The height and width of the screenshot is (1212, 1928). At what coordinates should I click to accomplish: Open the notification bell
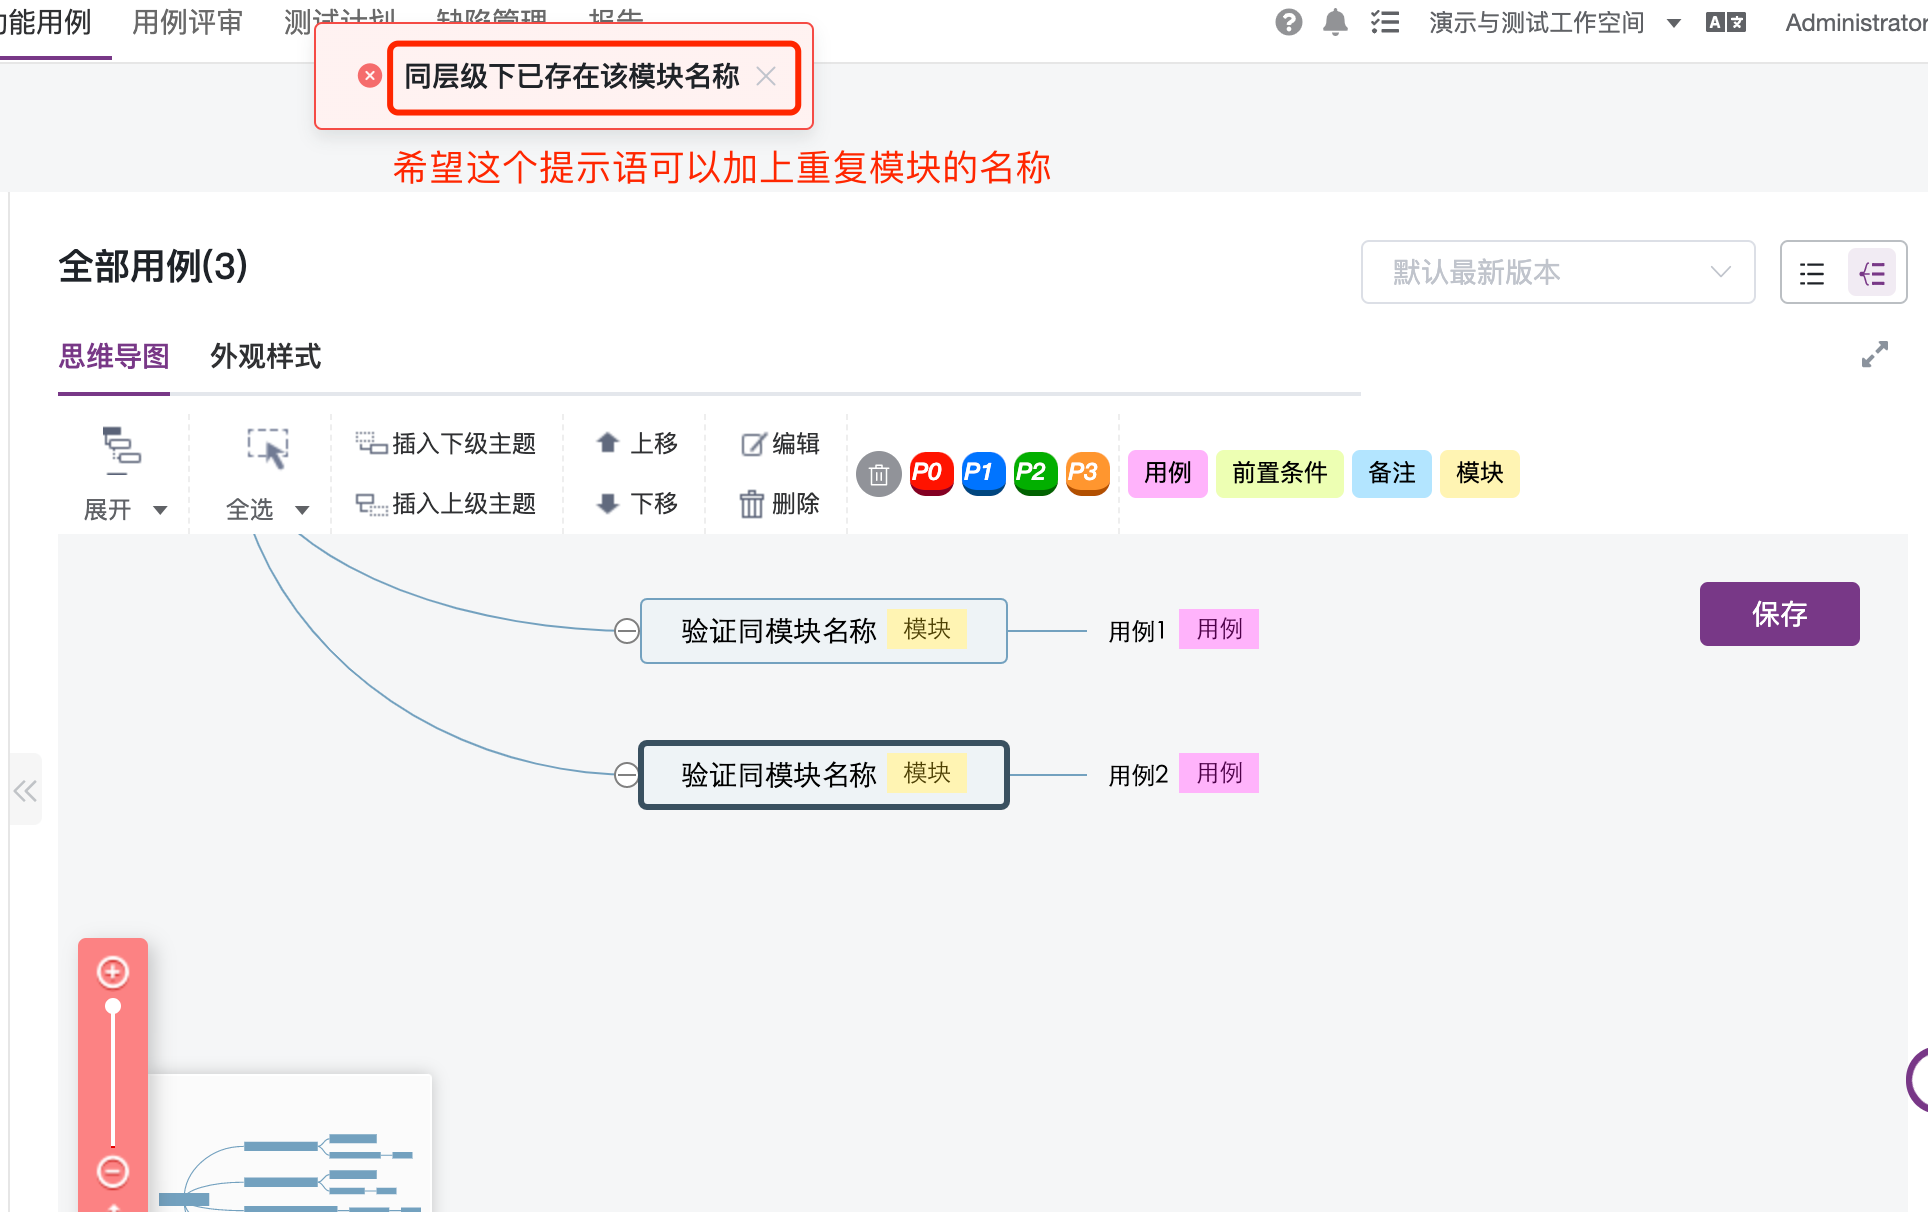[1335, 22]
